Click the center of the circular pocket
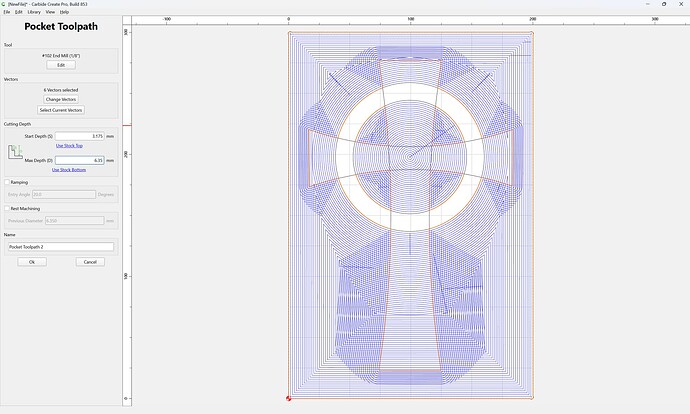Image resolution: width=690 pixels, height=414 pixels. pyautogui.click(x=410, y=157)
